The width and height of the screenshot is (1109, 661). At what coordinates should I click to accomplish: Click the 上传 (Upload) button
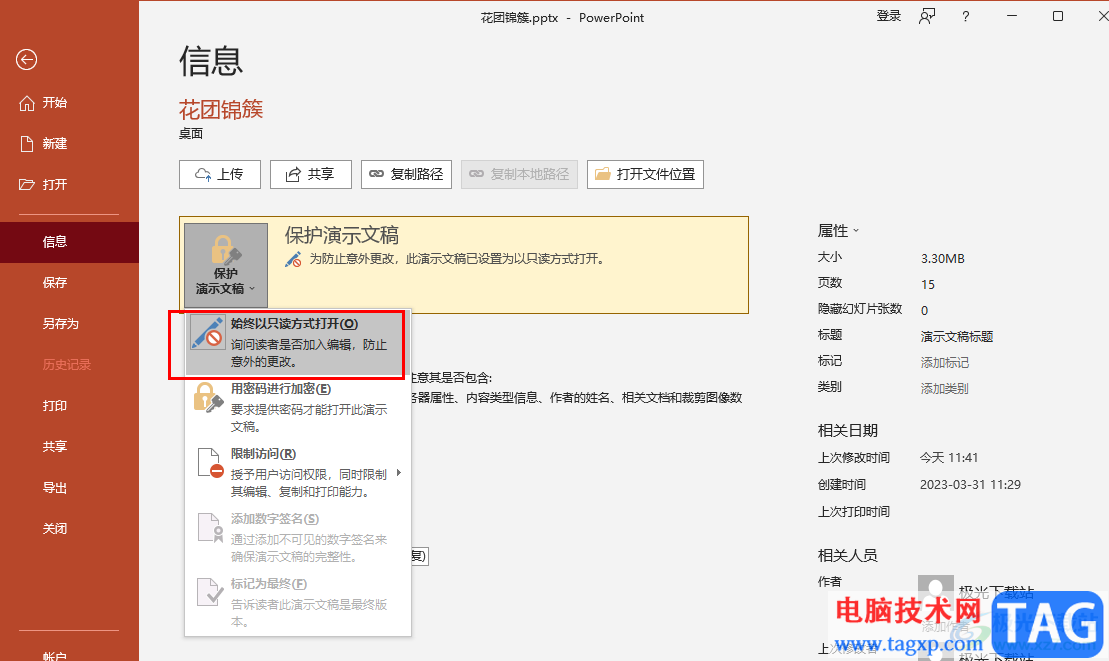tap(220, 175)
